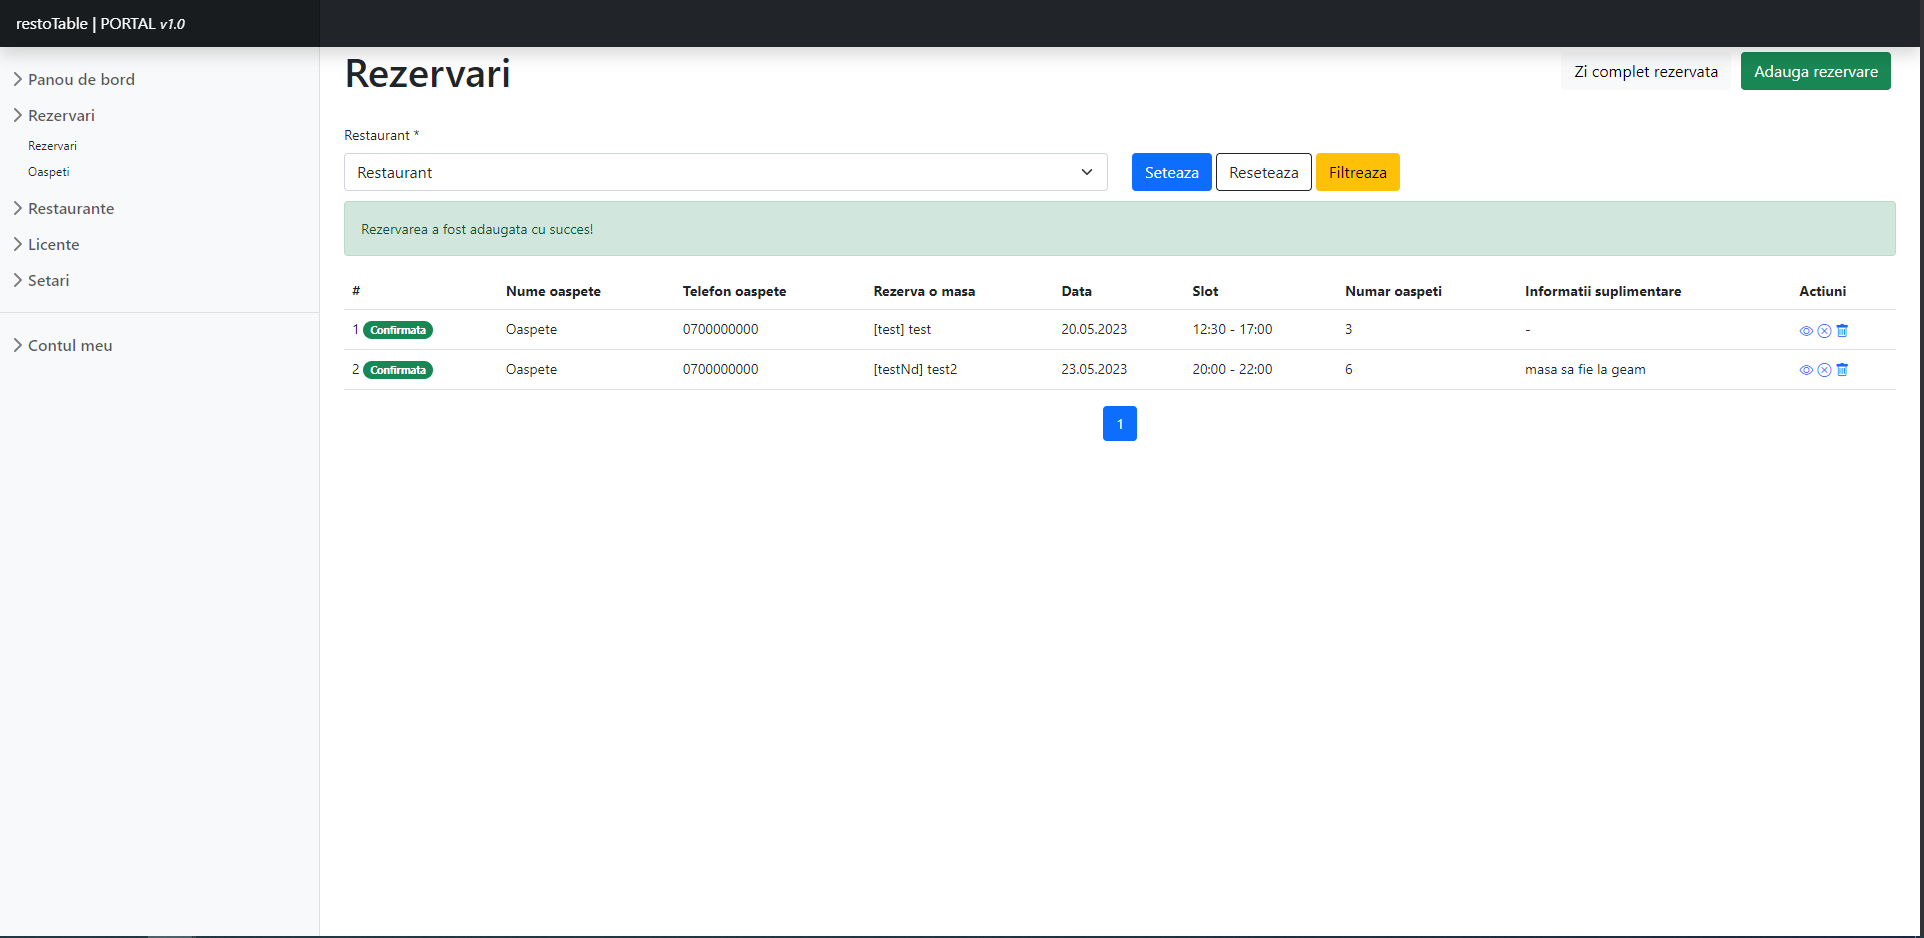The width and height of the screenshot is (1924, 938).
Task: Open the Restaurant dropdown selector
Action: tap(725, 172)
